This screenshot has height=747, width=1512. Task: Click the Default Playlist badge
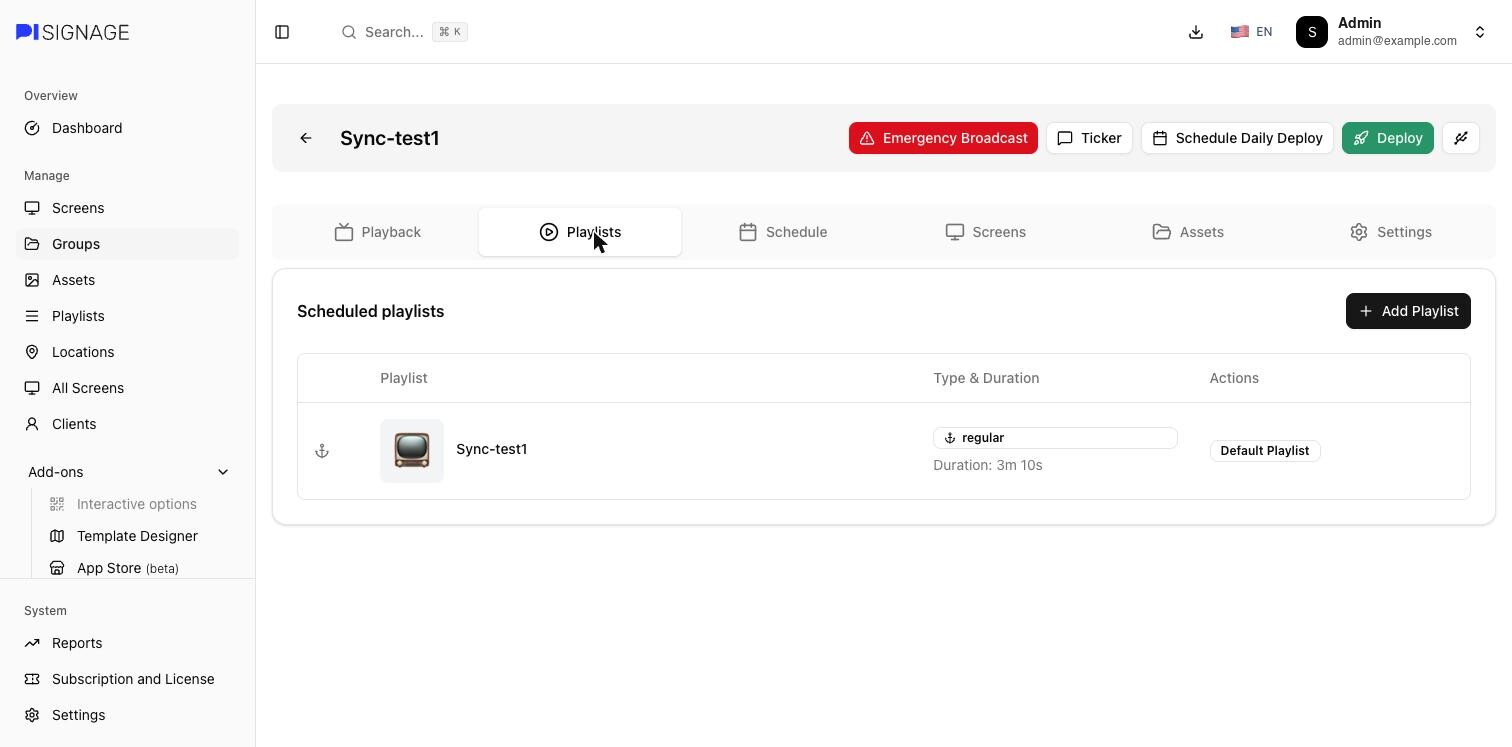tap(1265, 451)
